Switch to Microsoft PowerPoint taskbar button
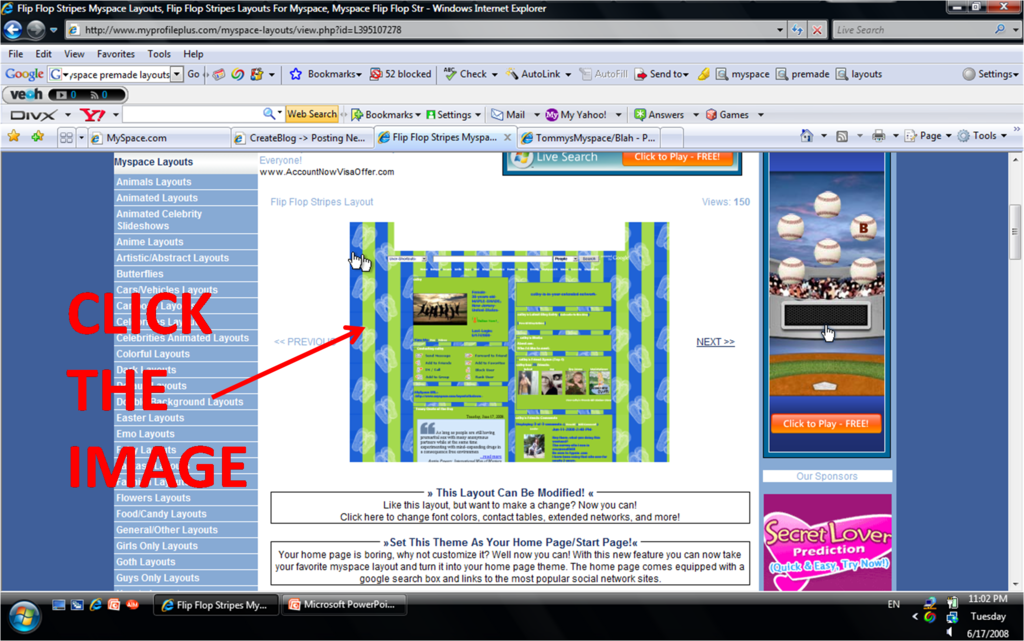This screenshot has height=641, width=1024. click(x=344, y=605)
